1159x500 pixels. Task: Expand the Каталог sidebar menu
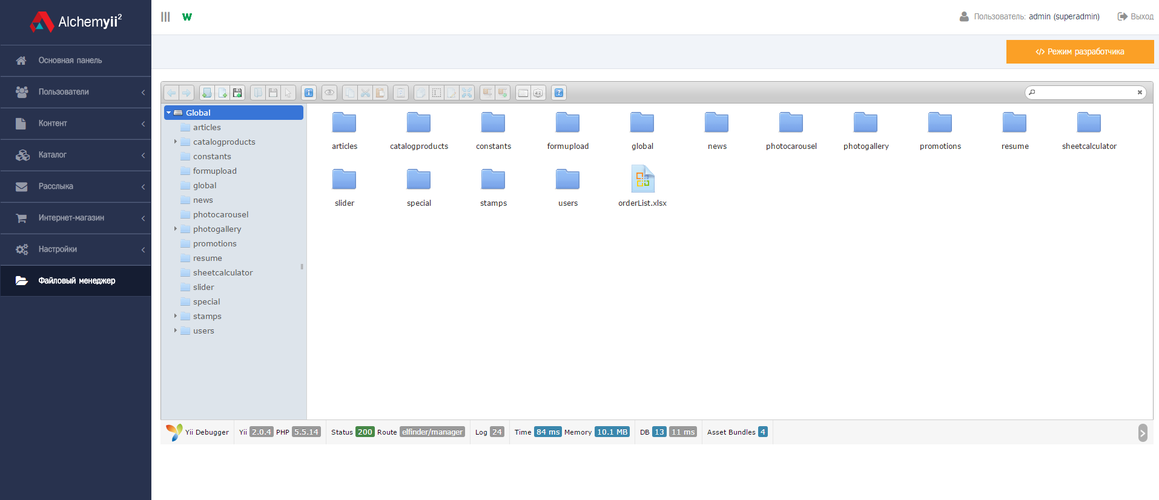(x=75, y=155)
